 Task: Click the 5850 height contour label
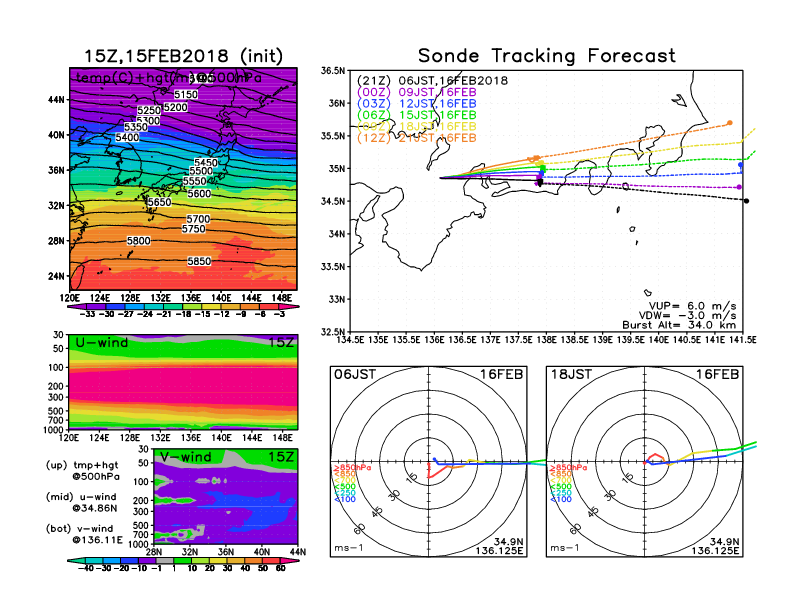point(200,261)
